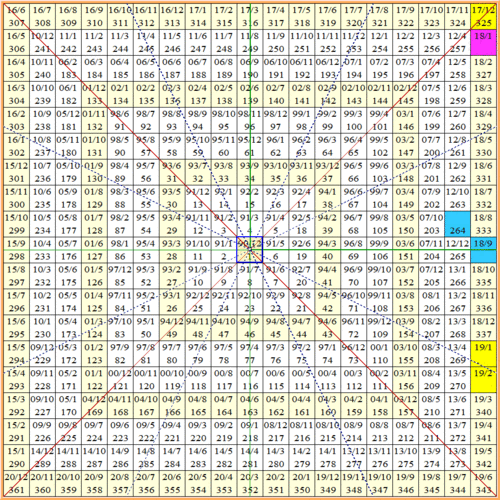The width and height of the screenshot is (500, 500).
Task: Select cell 02/1 numbered 134
Action: coord(120,94)
